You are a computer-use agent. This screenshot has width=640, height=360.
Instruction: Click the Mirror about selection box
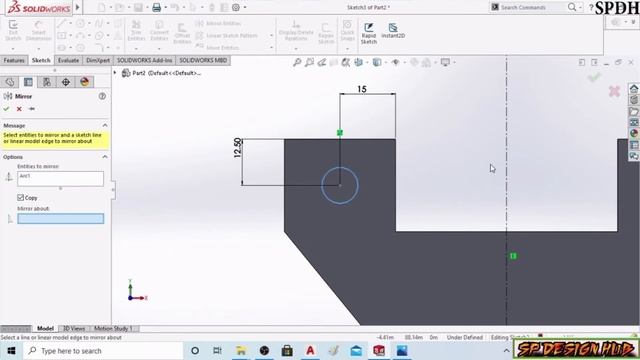click(x=60, y=219)
